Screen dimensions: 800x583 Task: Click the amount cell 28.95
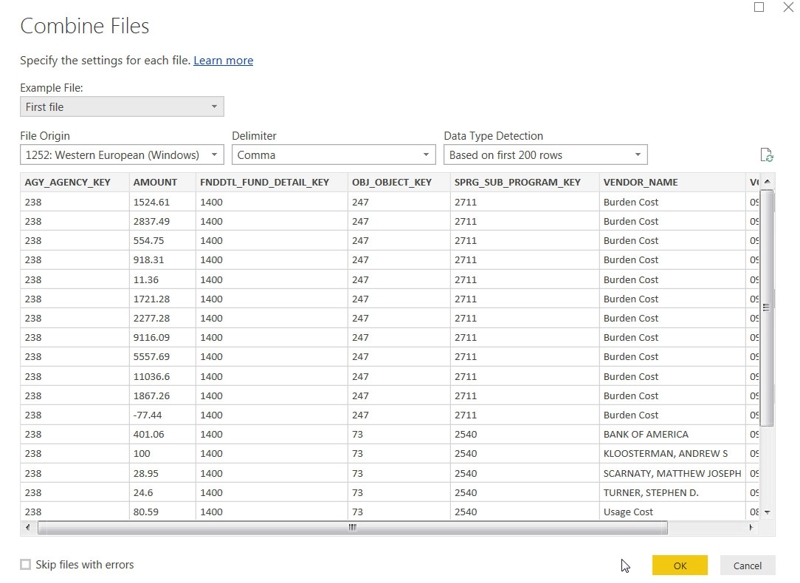(x=162, y=473)
